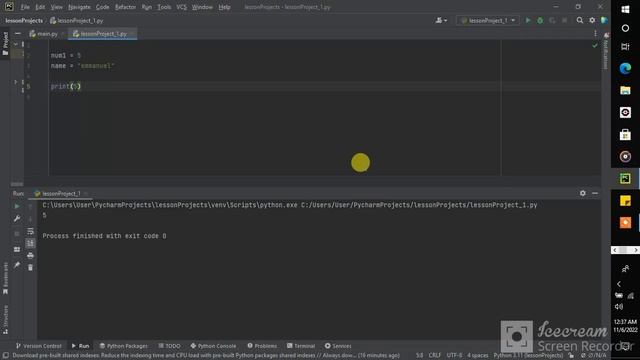Screen dimensions: 640x360
Task: Open Services tool window
Action: click(x=338, y=346)
